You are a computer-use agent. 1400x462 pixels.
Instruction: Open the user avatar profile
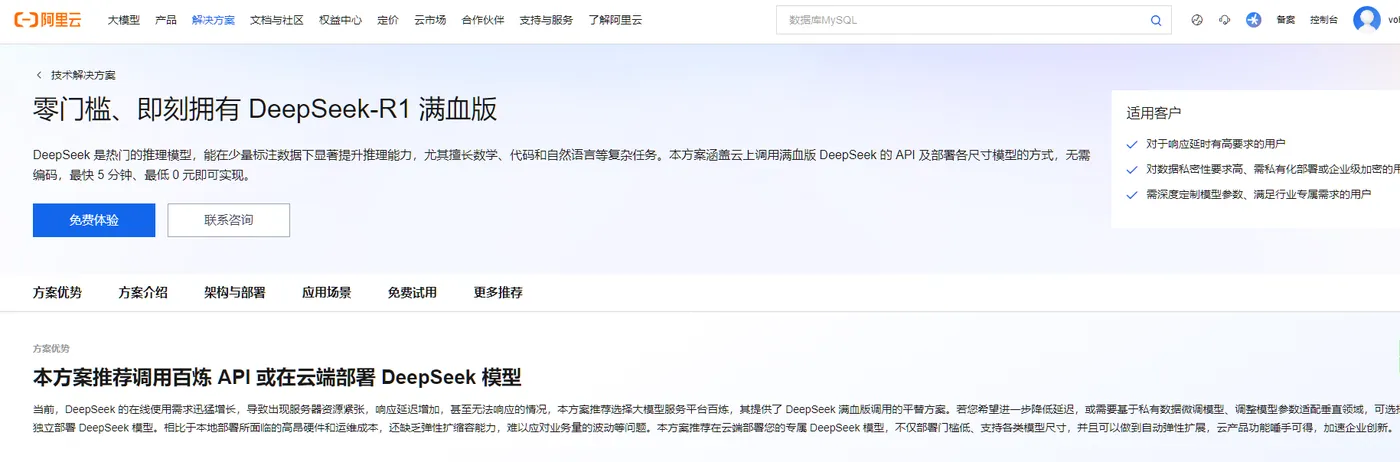1367,20
